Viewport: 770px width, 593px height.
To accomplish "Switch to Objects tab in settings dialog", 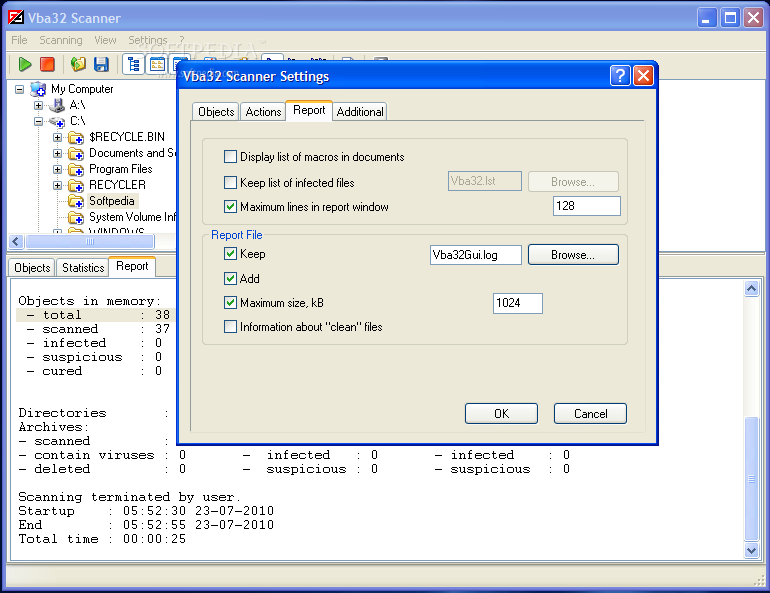I will 216,112.
